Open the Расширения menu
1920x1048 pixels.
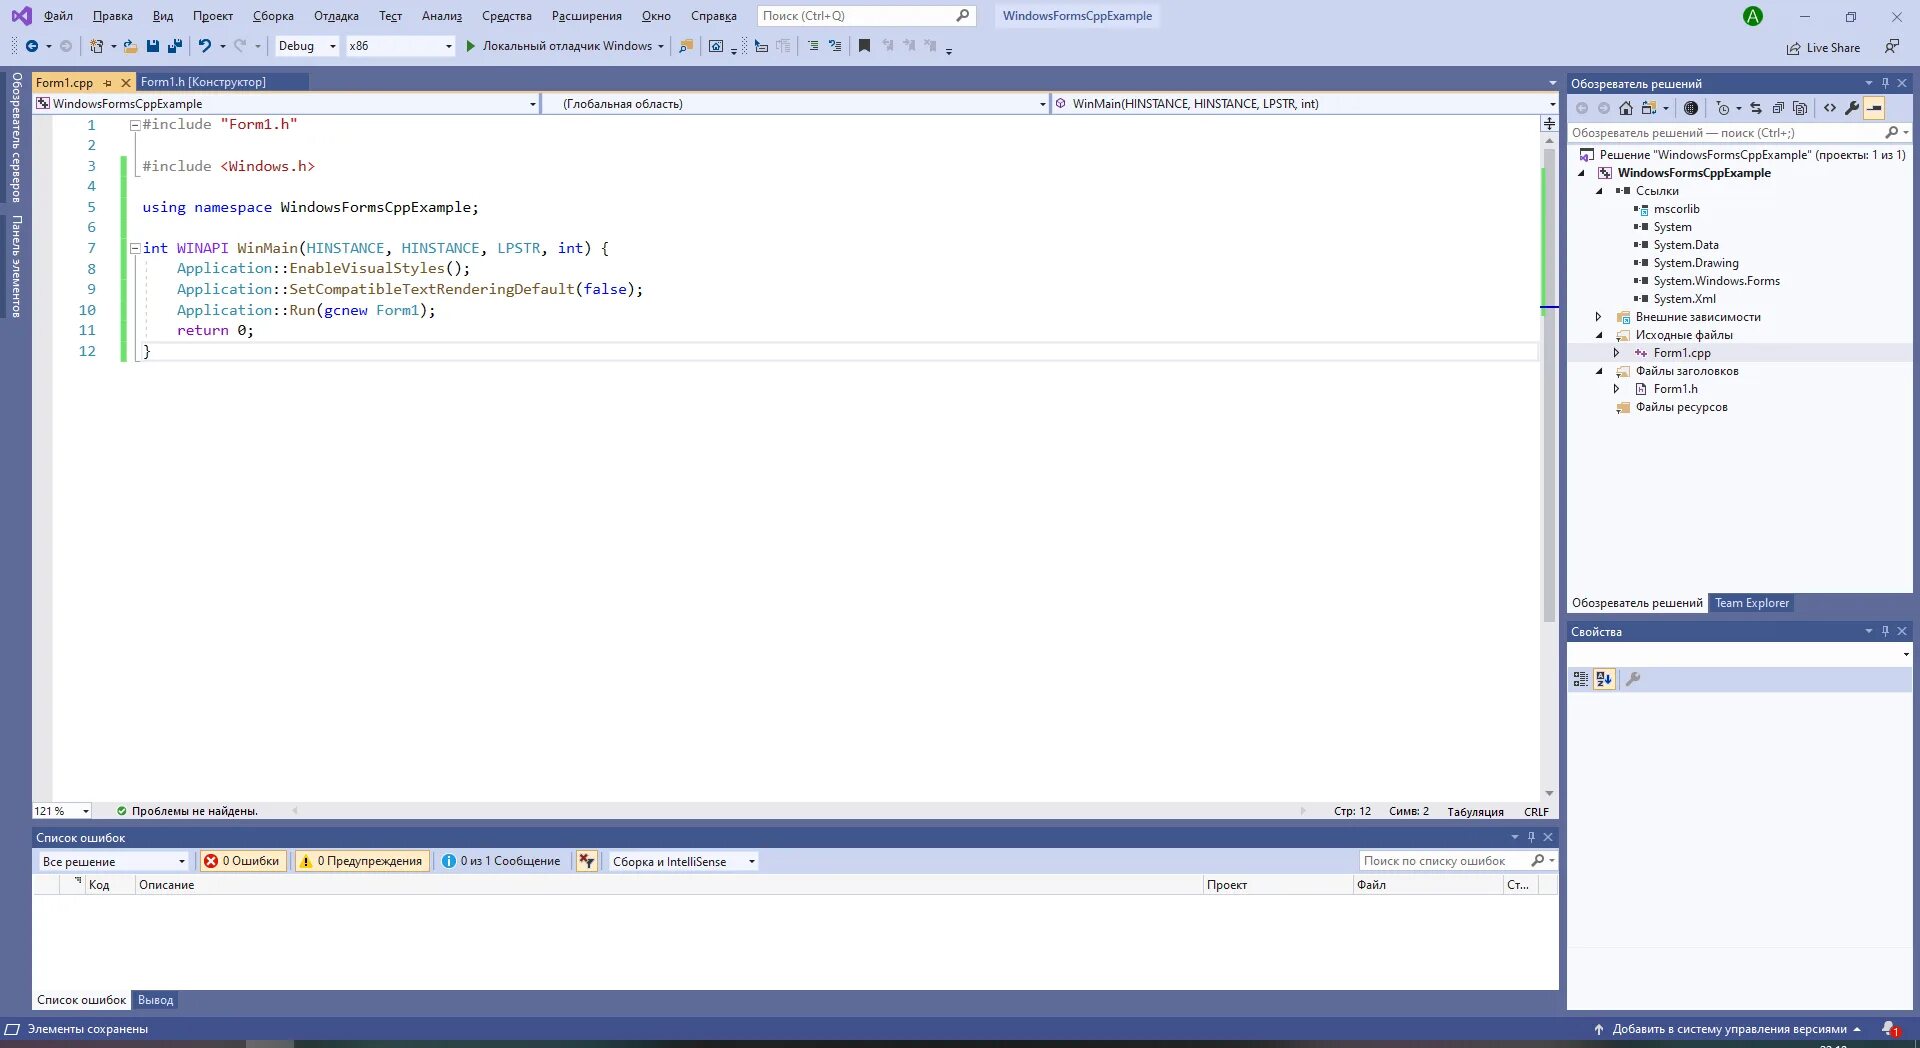click(x=587, y=16)
